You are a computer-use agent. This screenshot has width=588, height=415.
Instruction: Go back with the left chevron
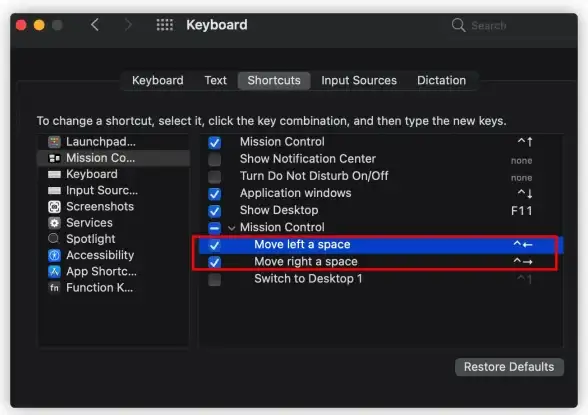(95, 25)
